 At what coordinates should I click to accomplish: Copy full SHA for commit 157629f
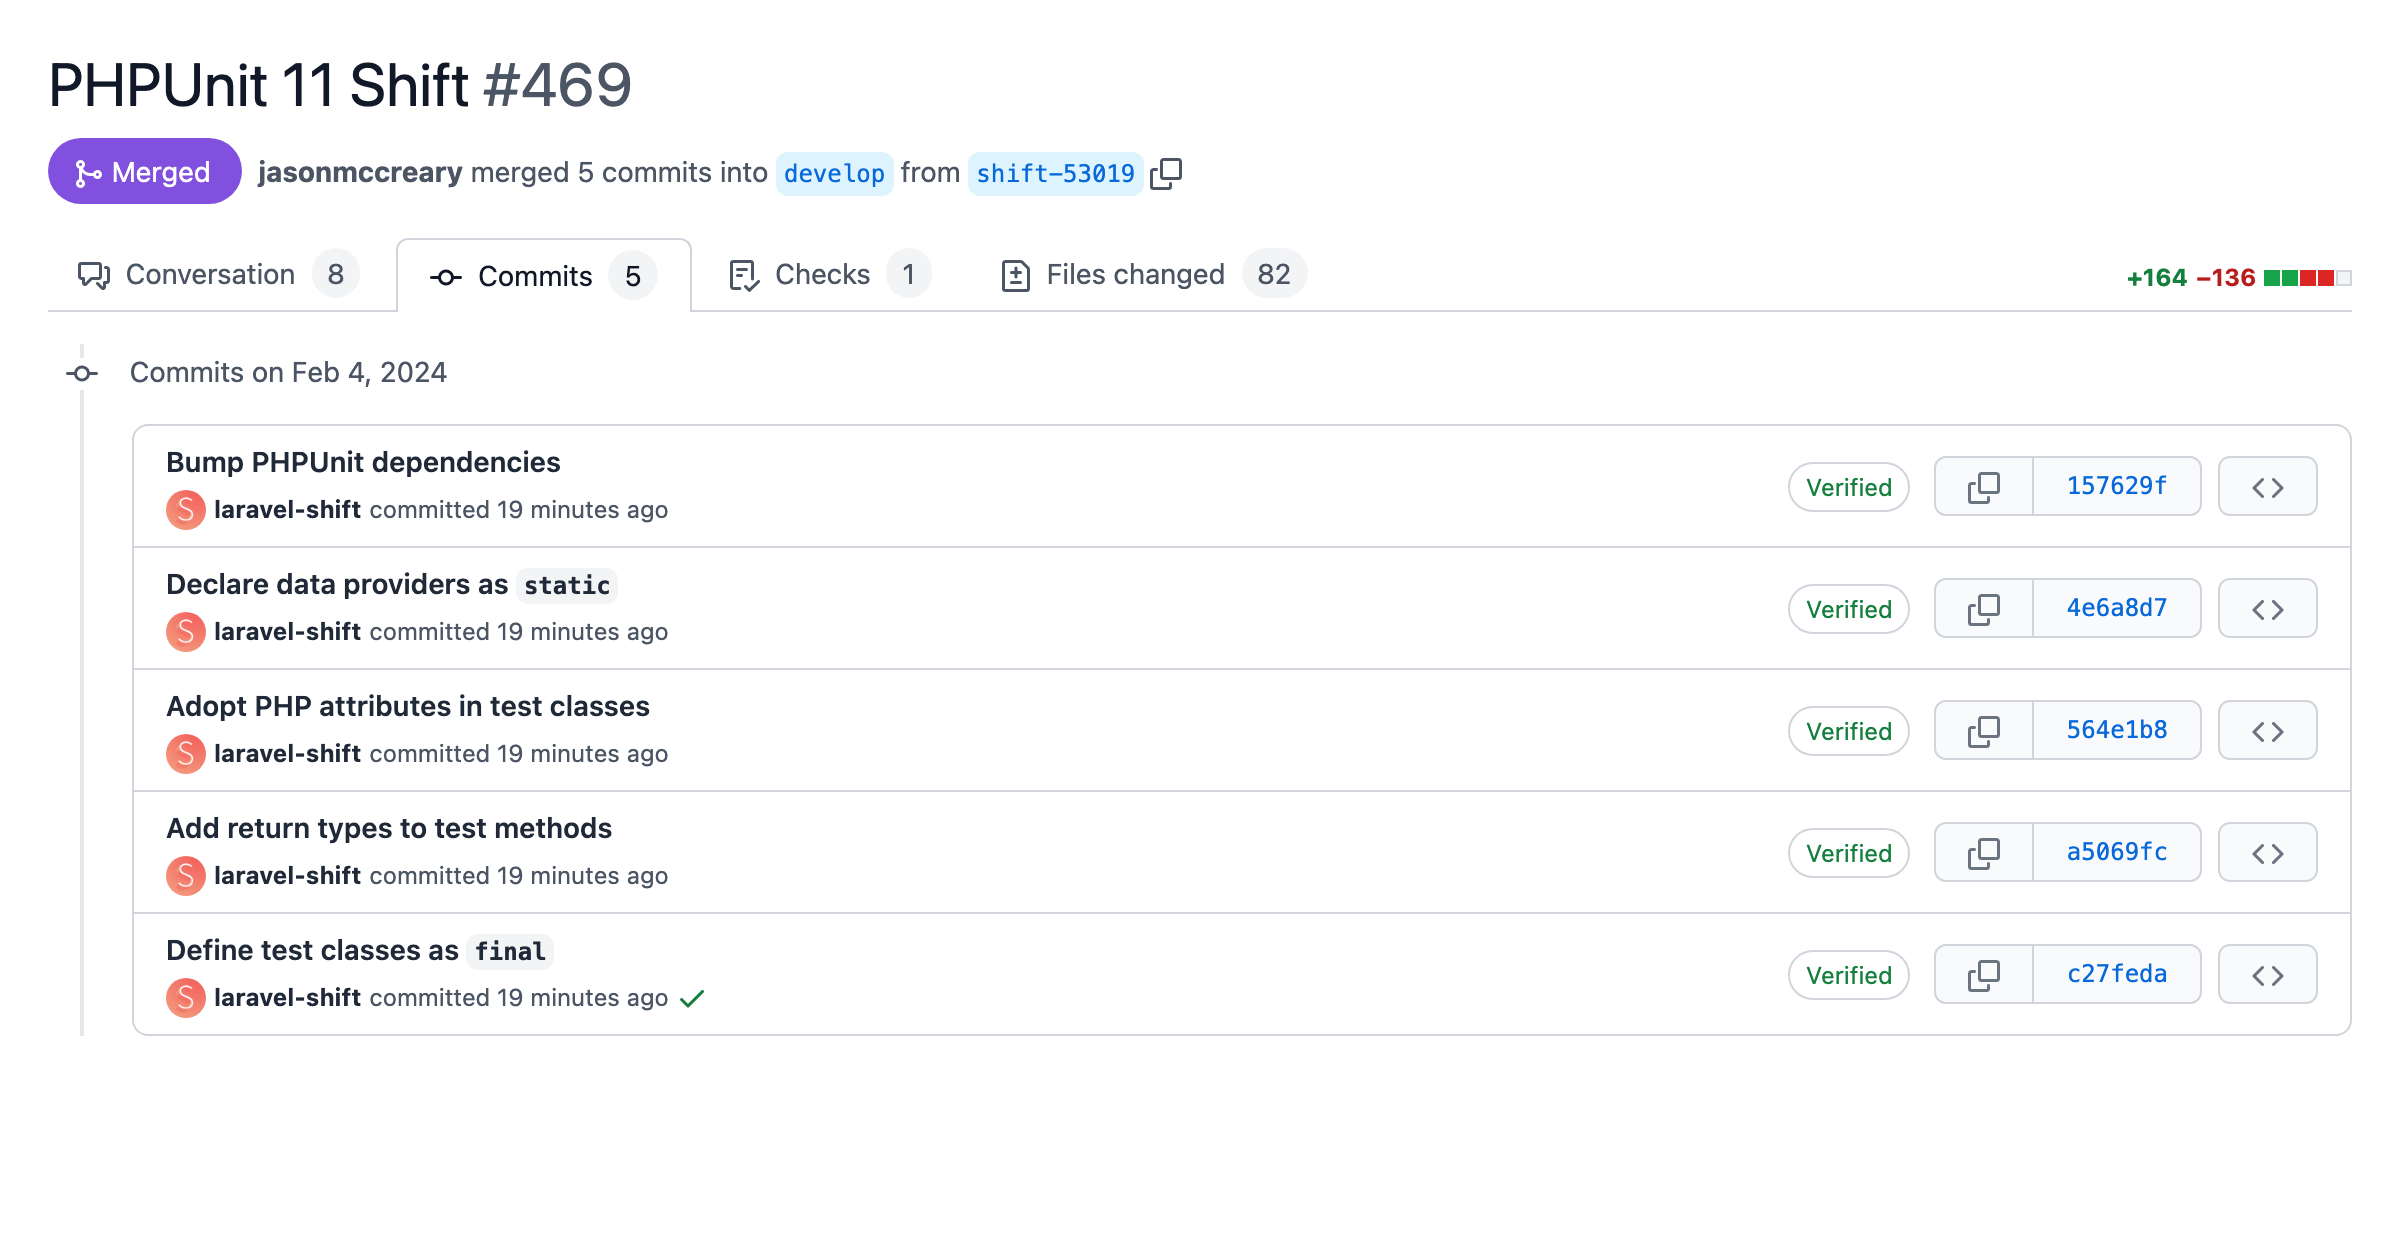(1984, 487)
